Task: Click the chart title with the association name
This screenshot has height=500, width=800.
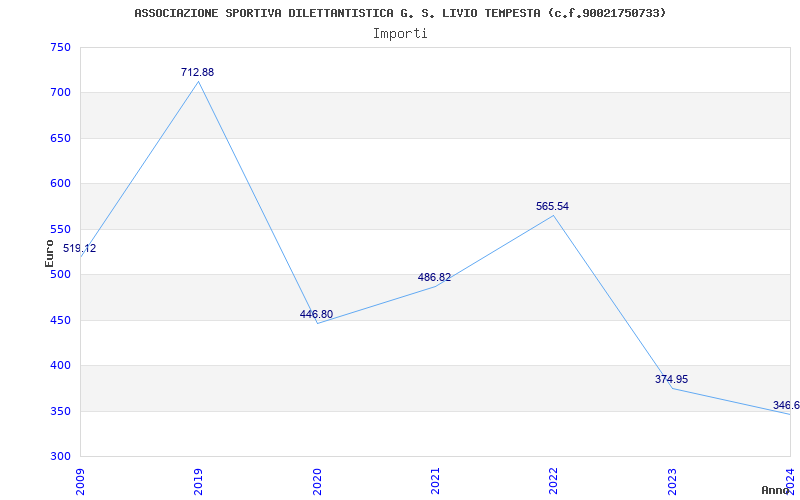Action: [400, 13]
